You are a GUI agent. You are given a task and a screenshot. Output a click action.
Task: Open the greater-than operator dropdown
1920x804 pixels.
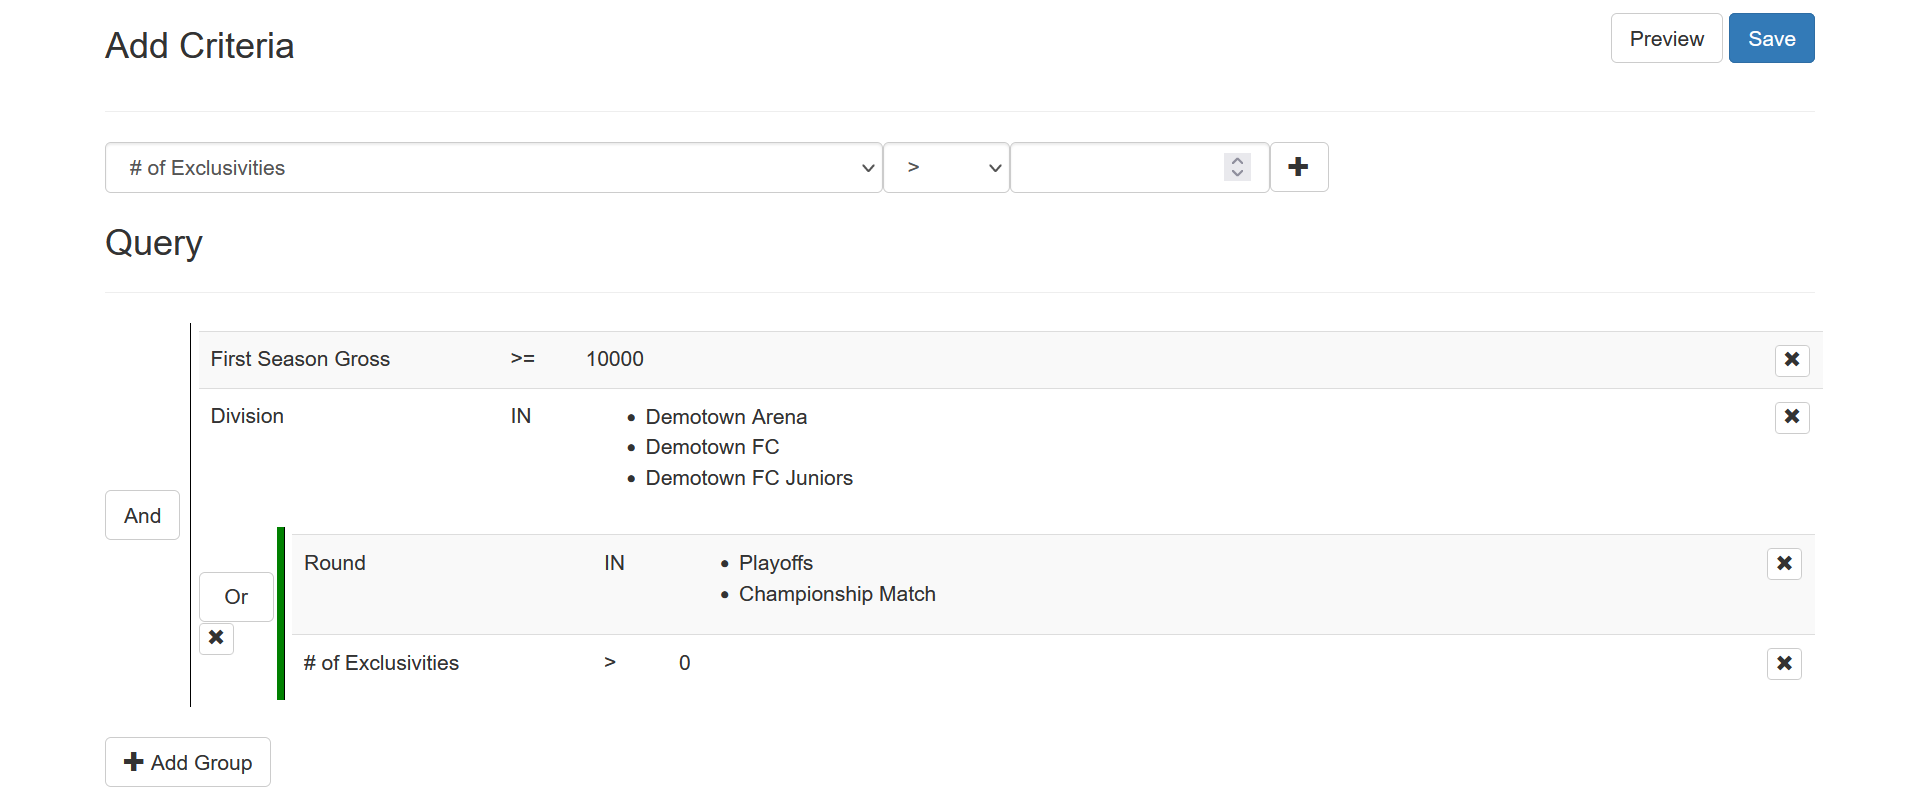946,168
